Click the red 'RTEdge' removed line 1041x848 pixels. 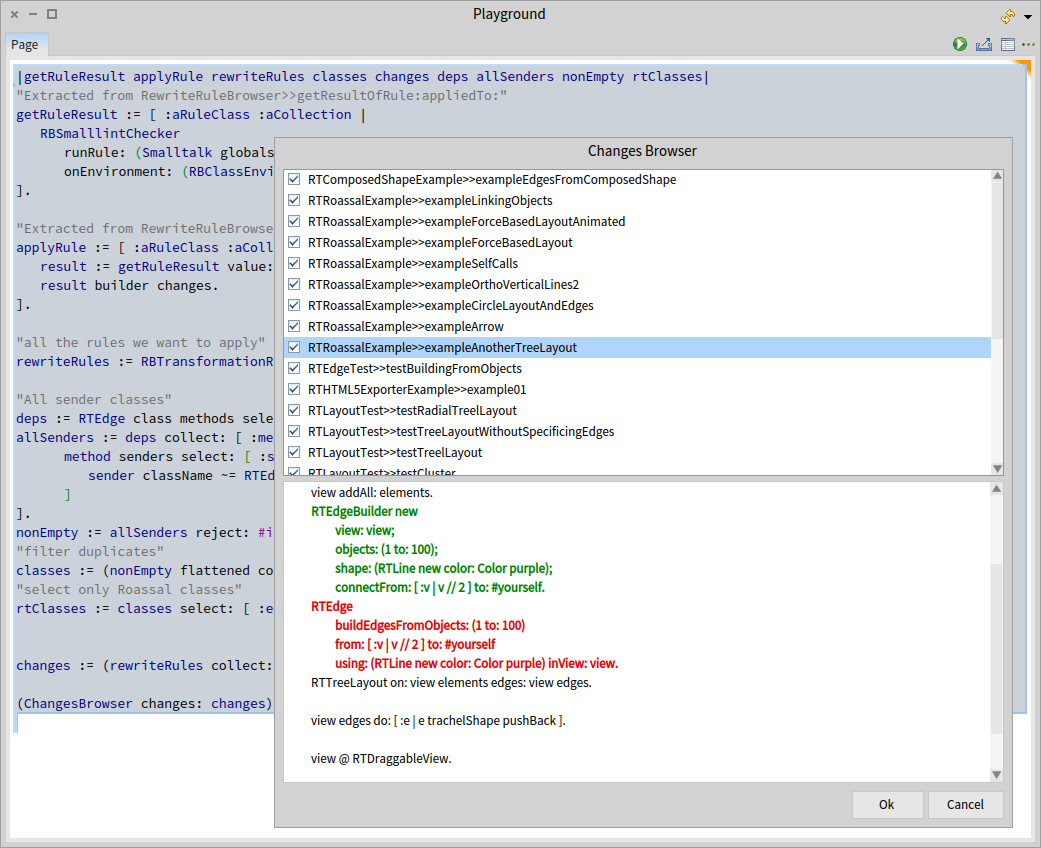pos(332,606)
